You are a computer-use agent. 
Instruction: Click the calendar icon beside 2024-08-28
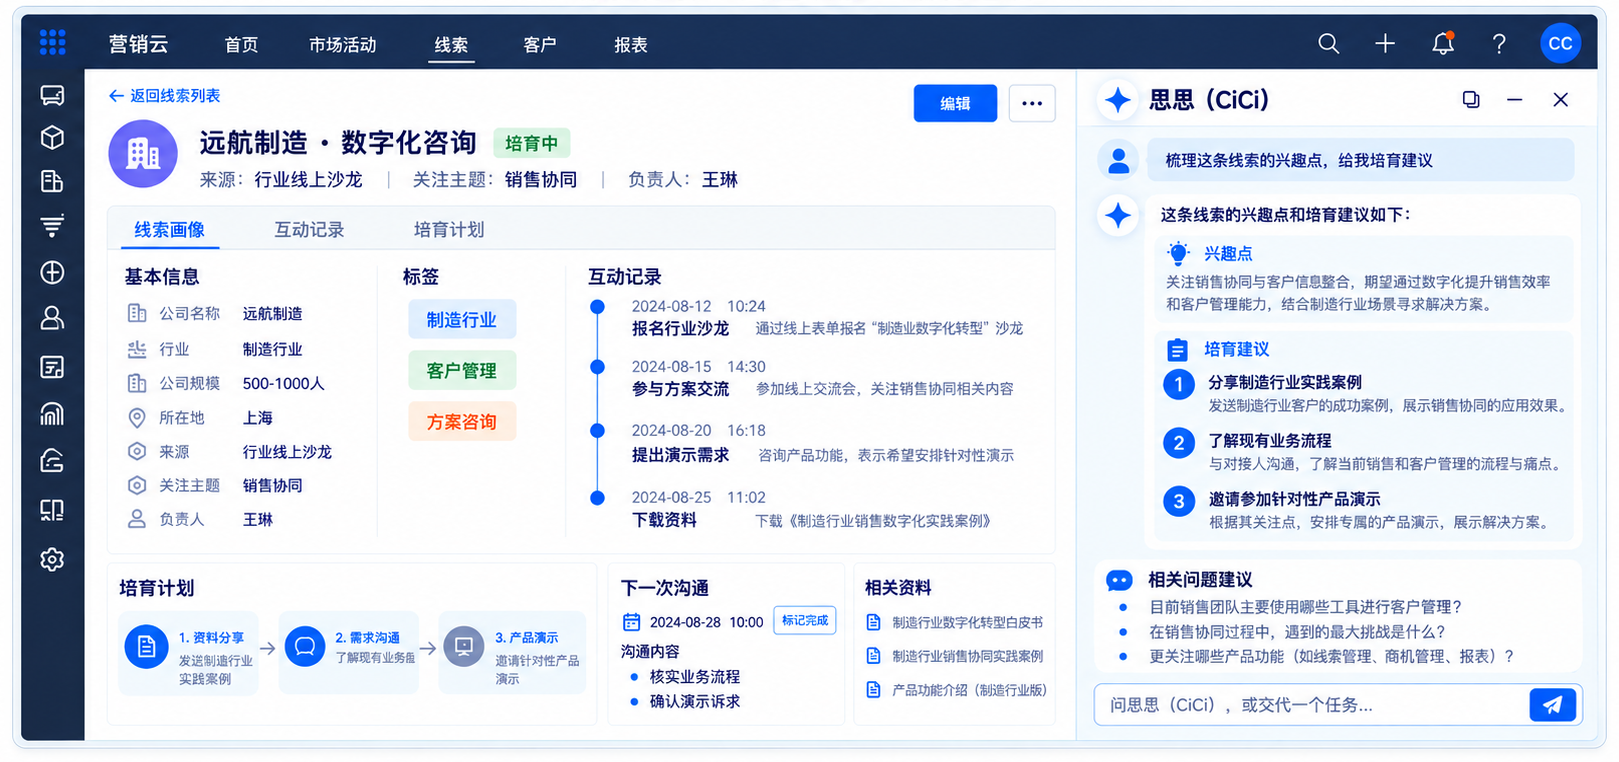tap(631, 622)
